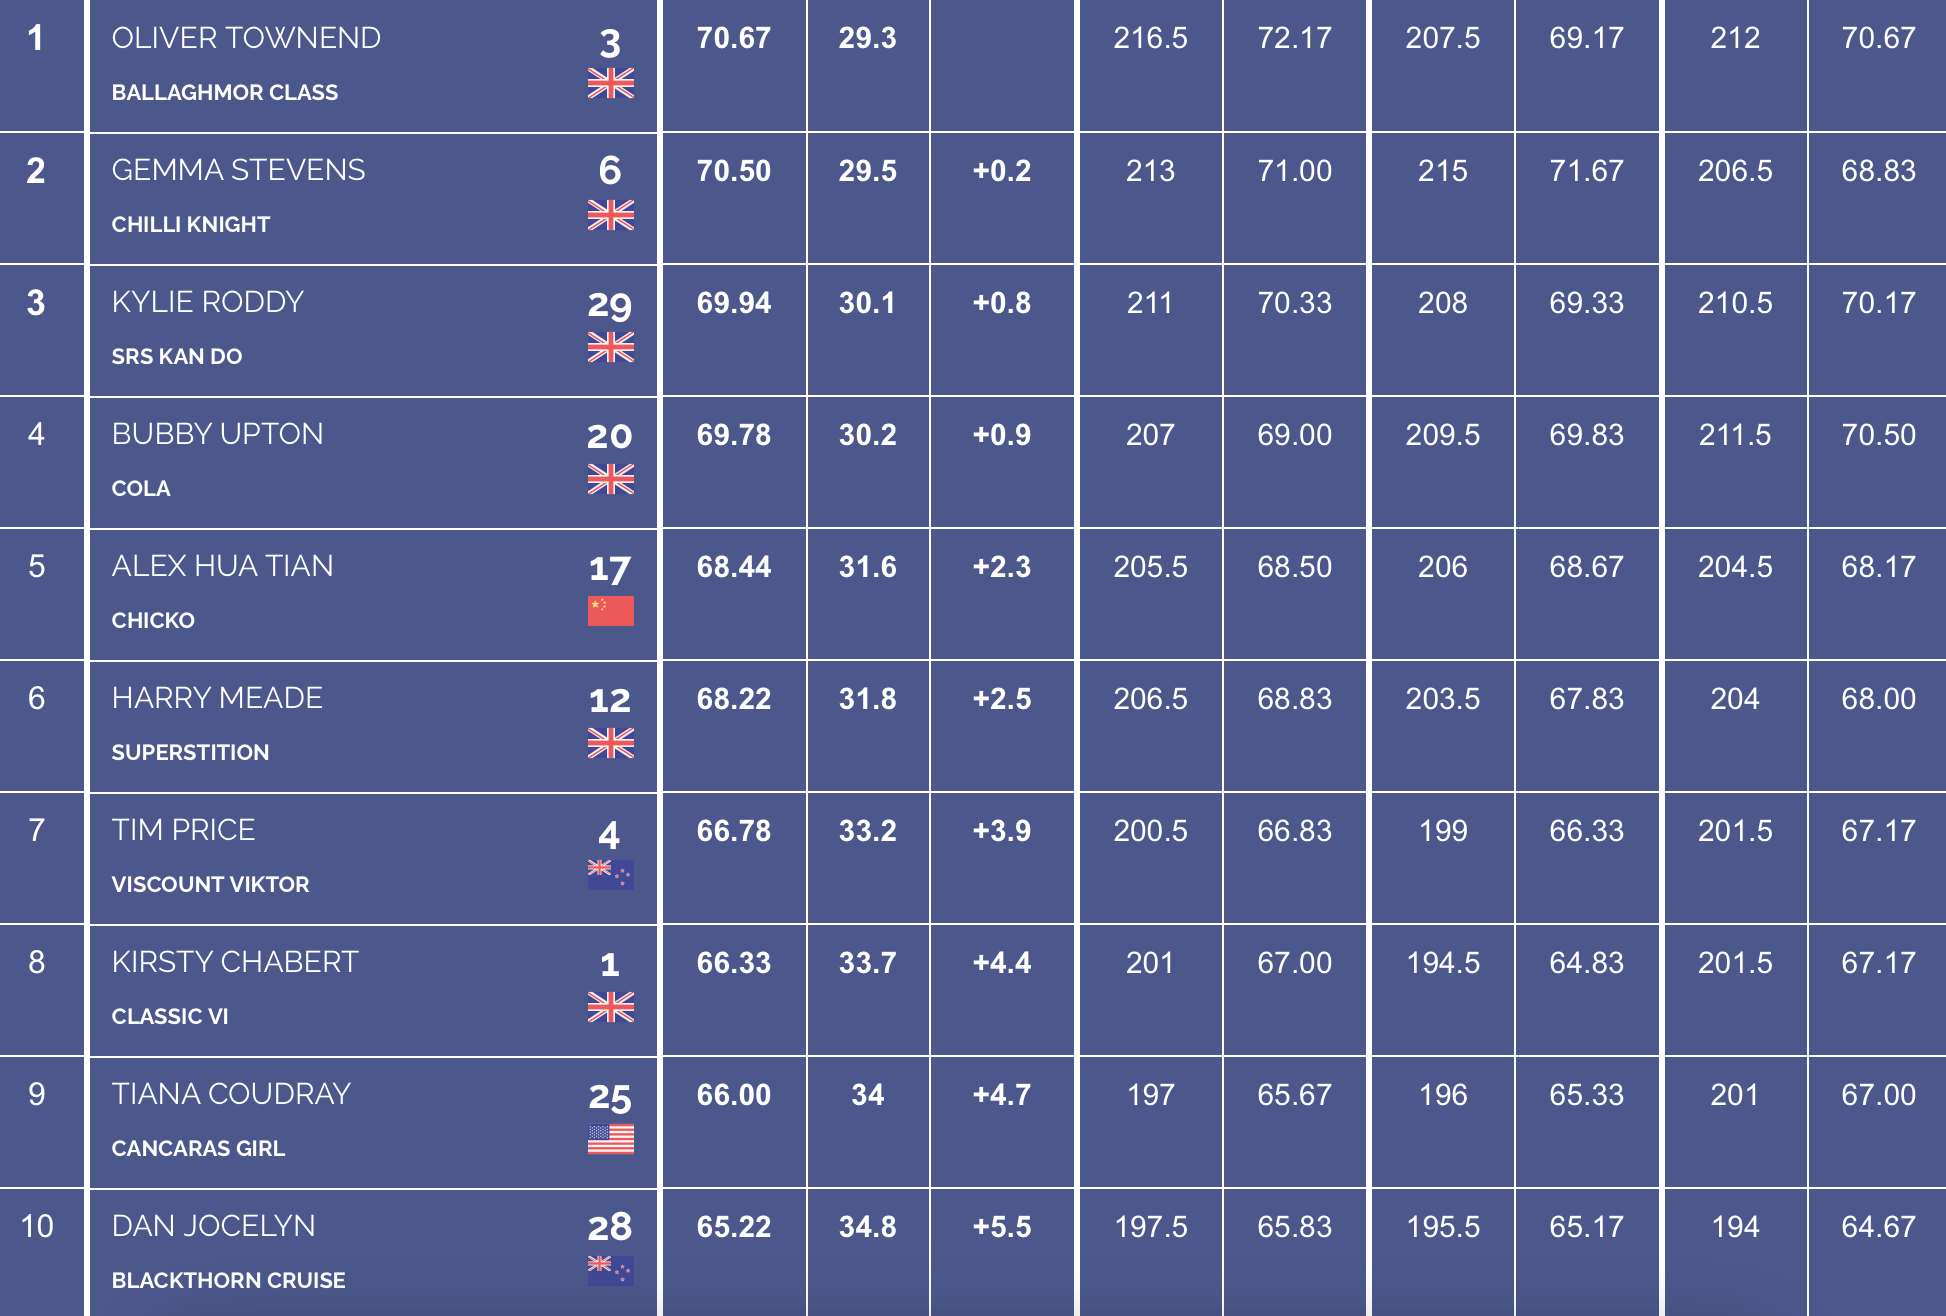Click horse name Viscount Viktor
This screenshot has width=1946, height=1316.
[x=211, y=884]
